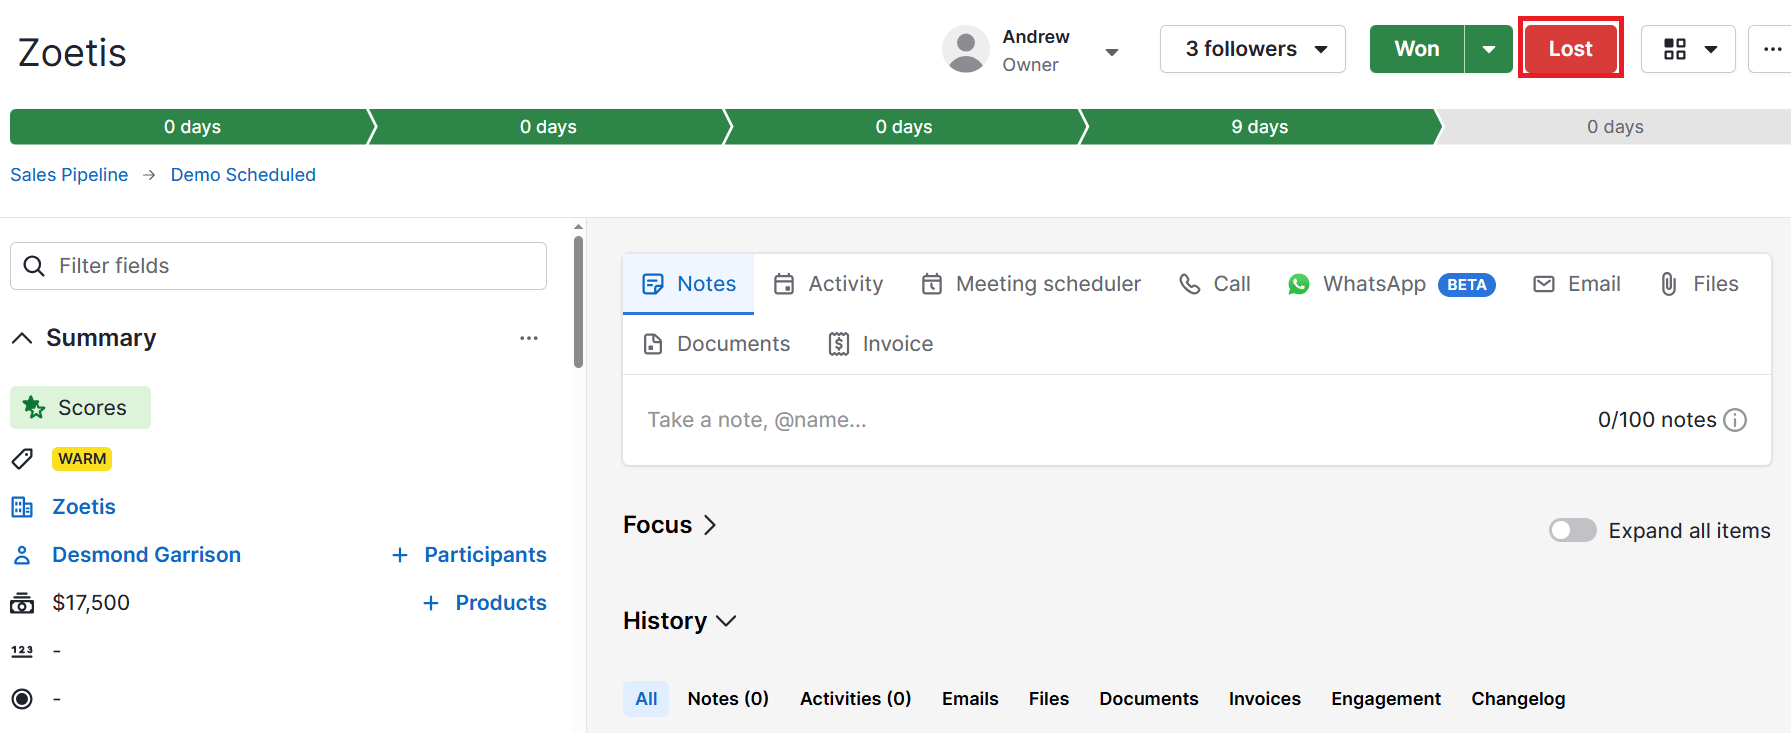The image size is (1791, 733).
Task: Select the Changelog history filter
Action: tap(1518, 699)
